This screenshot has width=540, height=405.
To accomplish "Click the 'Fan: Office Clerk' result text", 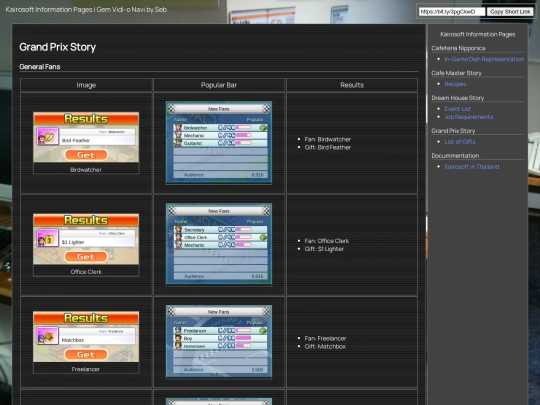I will (x=326, y=241).
